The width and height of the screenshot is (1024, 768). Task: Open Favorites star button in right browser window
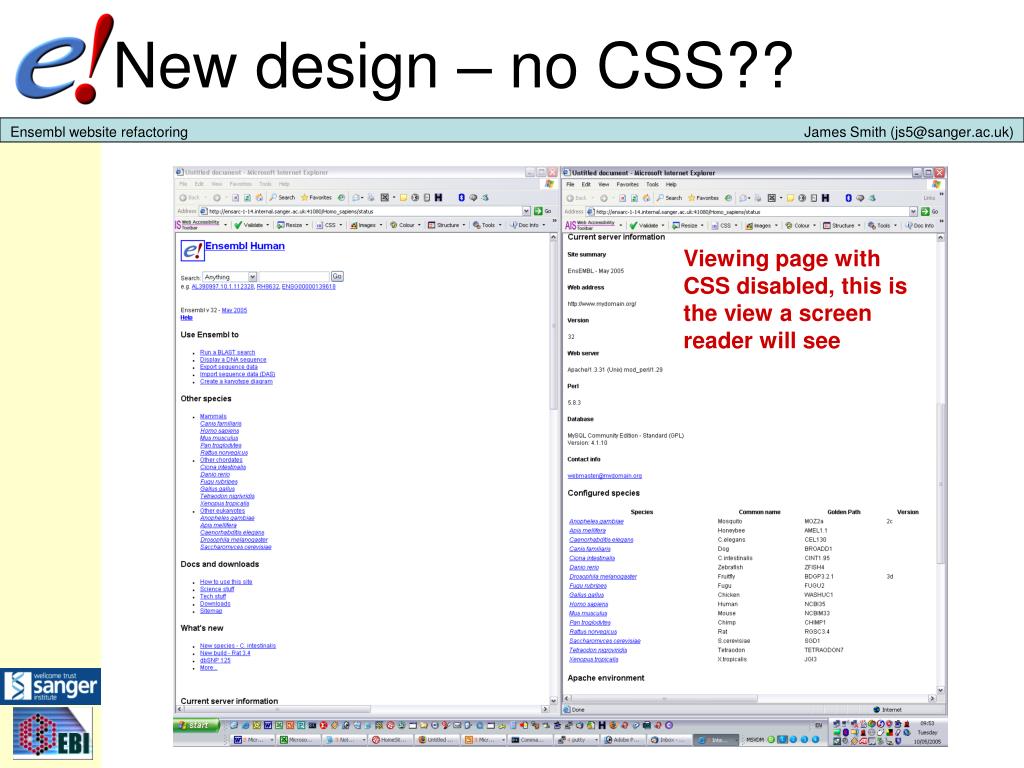click(x=703, y=198)
